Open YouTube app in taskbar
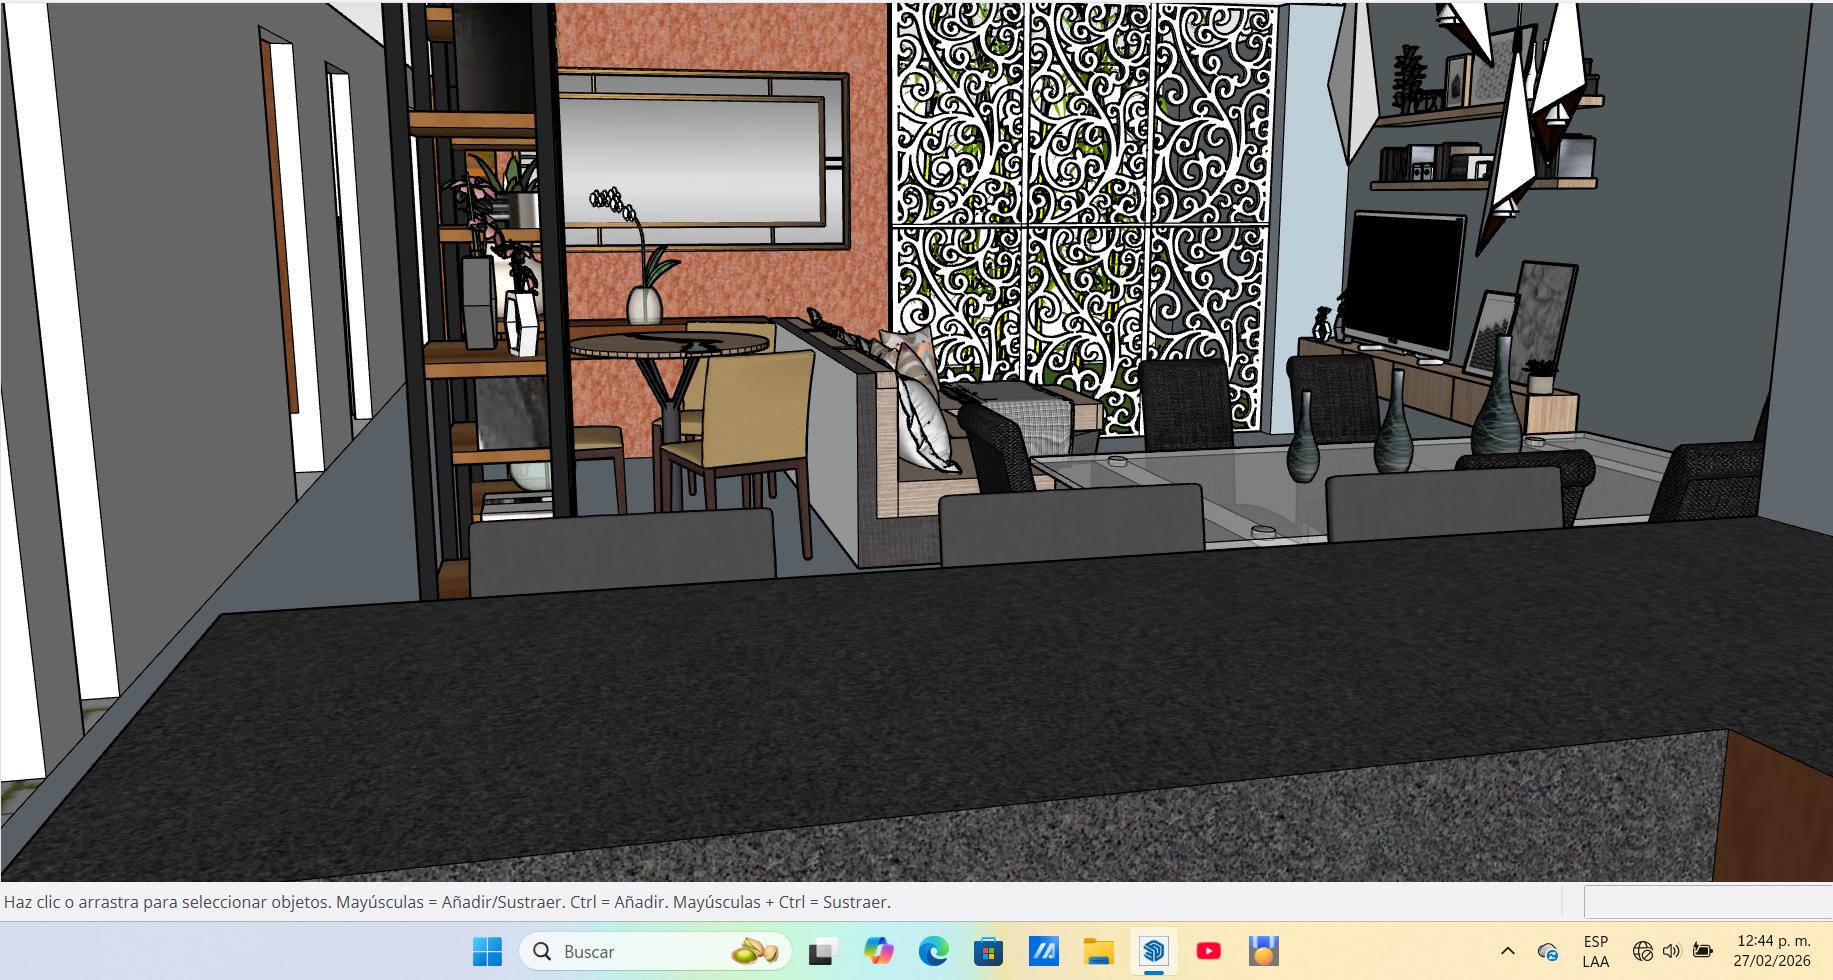 1208,951
